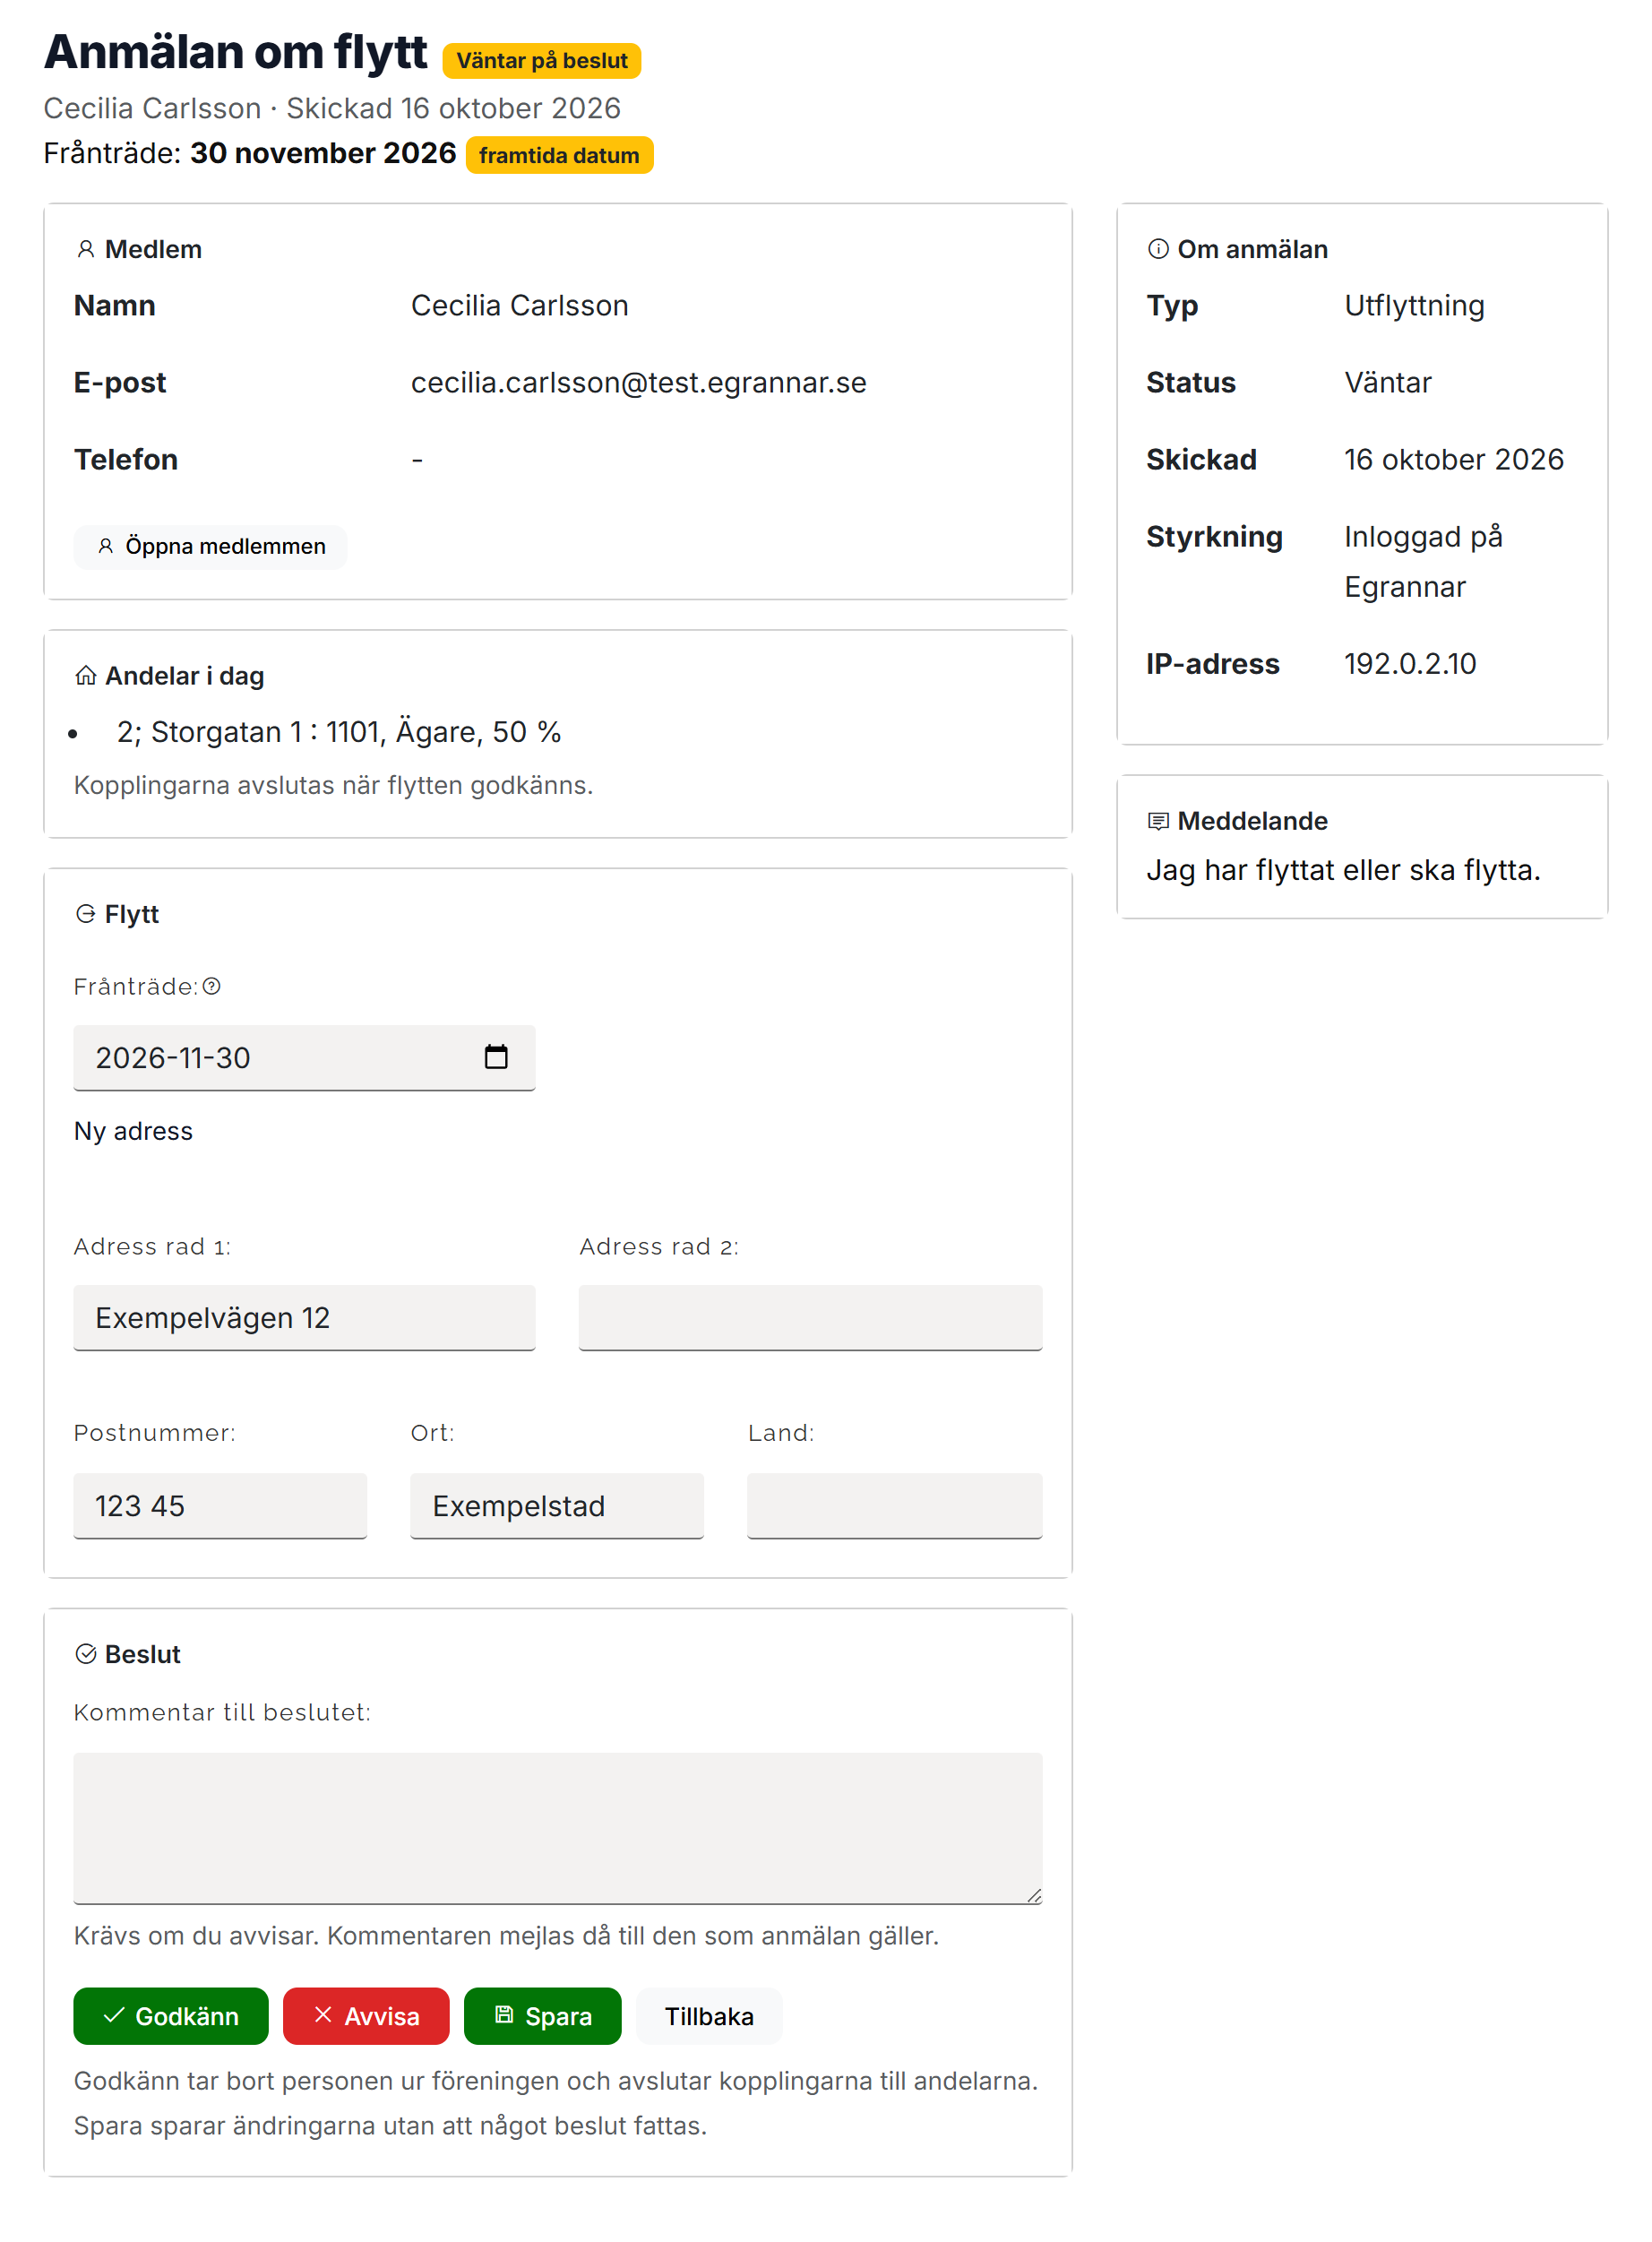The width and height of the screenshot is (1652, 2242).
Task: Click the Medlem person icon
Action: [86, 249]
